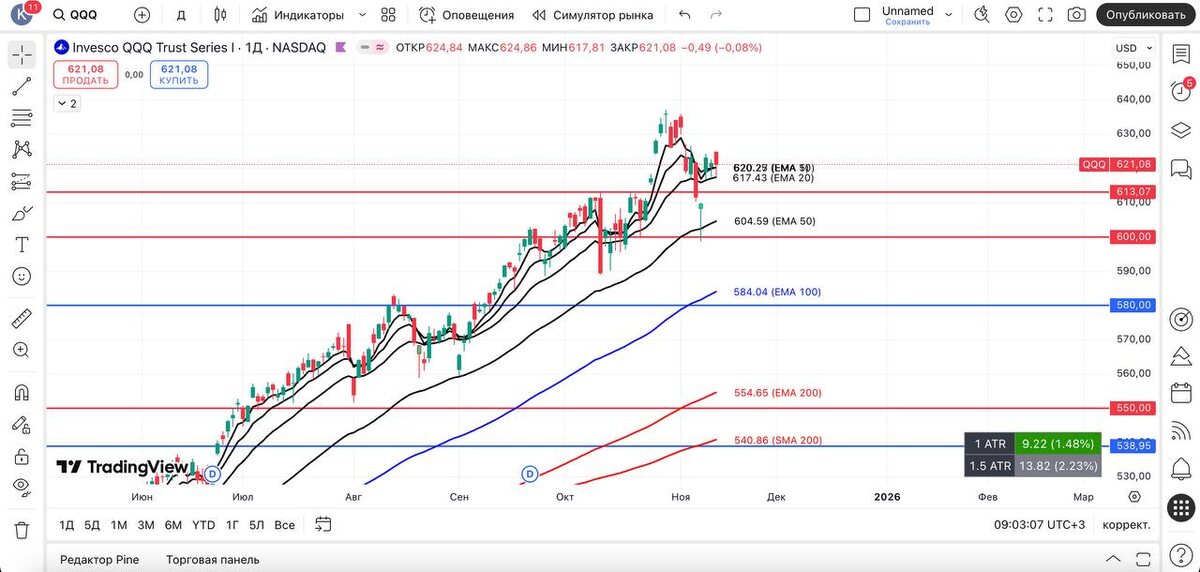This screenshot has height=572, width=1200.
Task: Select the YTD time range
Action: point(203,525)
